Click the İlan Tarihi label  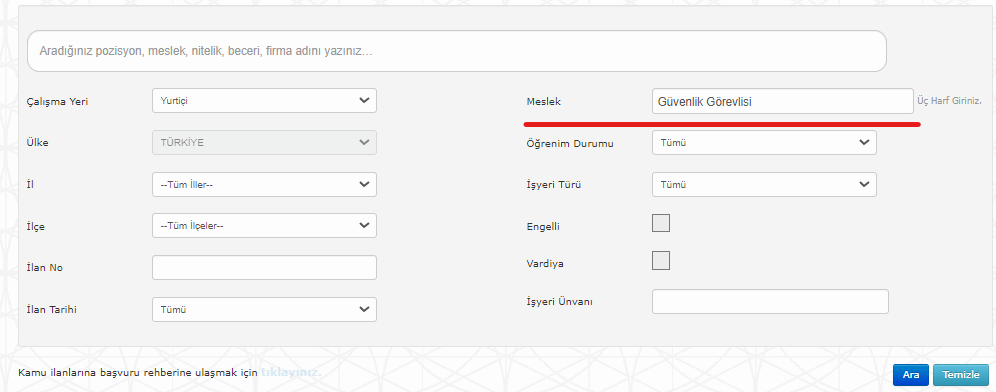tap(52, 310)
